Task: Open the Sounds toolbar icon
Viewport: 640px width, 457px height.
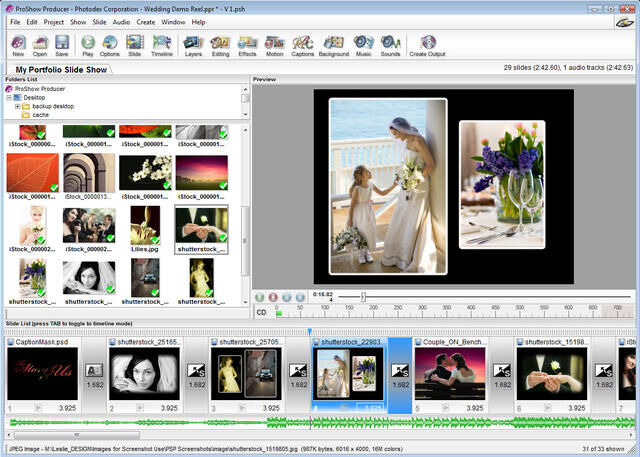Action: [390, 43]
